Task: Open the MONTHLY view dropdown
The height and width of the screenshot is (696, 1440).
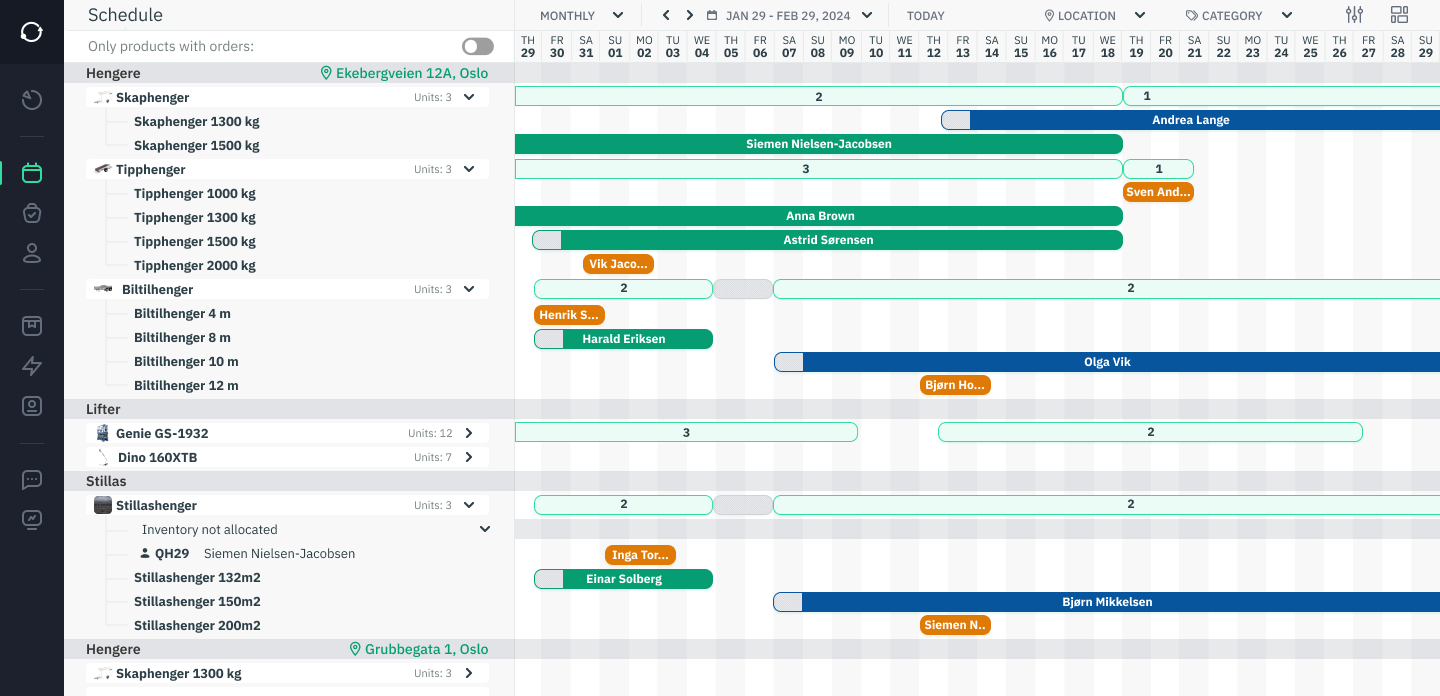Action: click(x=582, y=16)
